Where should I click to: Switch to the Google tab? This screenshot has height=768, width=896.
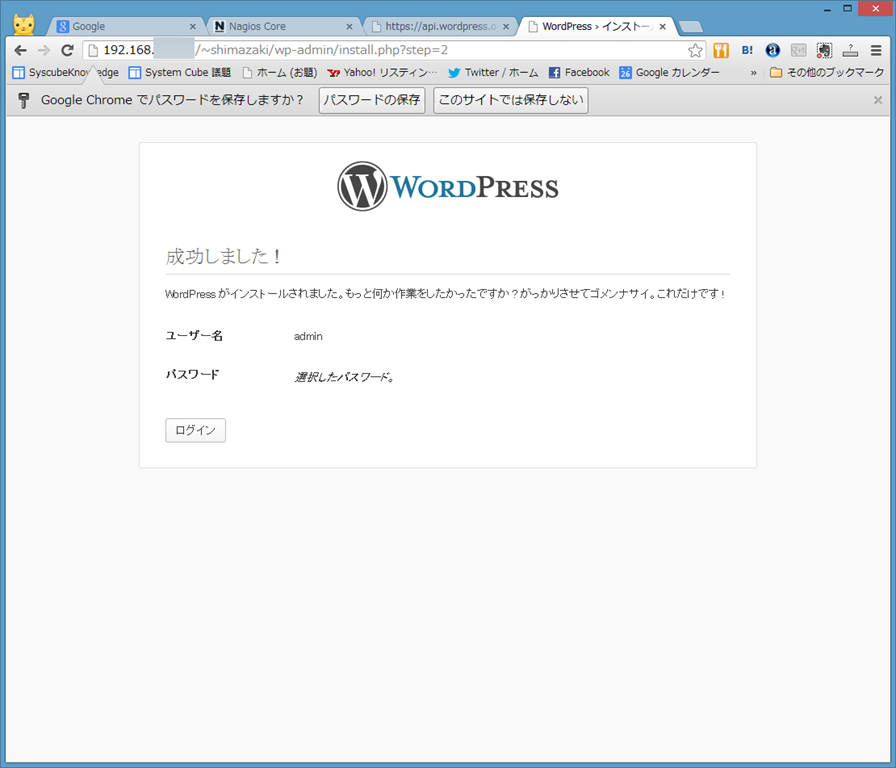pyautogui.click(x=126, y=26)
